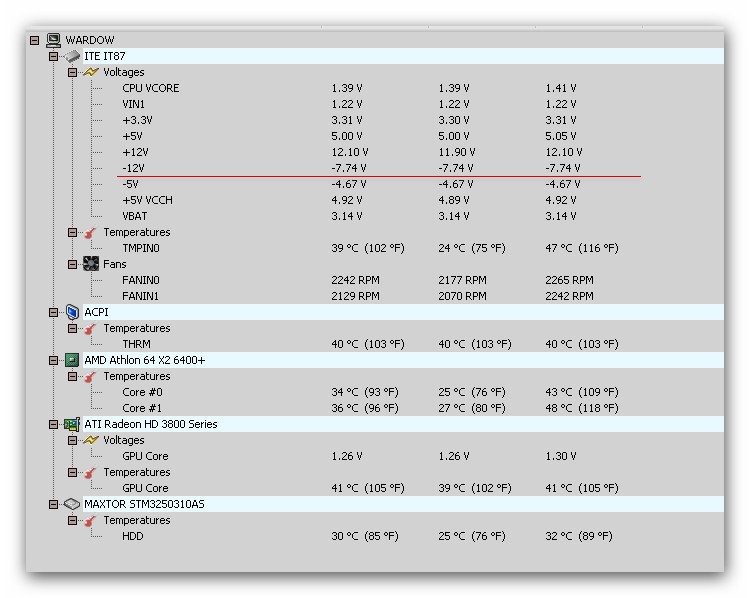This screenshot has height=598, width=750.
Task: Select the Core #1 row label
Action: click(x=142, y=409)
